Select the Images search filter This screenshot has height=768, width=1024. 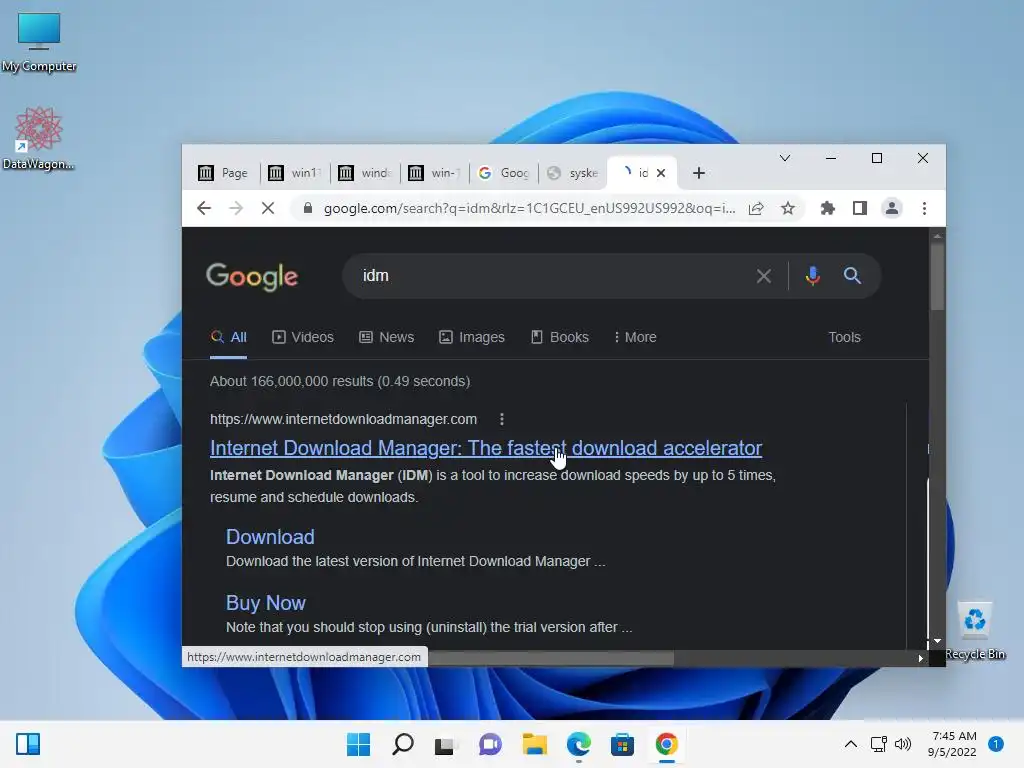[x=472, y=338]
